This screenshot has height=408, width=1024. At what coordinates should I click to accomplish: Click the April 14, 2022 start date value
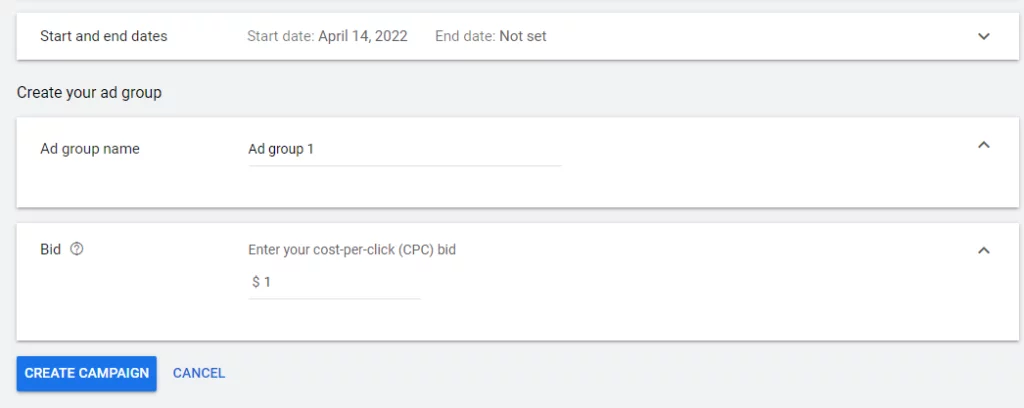[362, 37]
